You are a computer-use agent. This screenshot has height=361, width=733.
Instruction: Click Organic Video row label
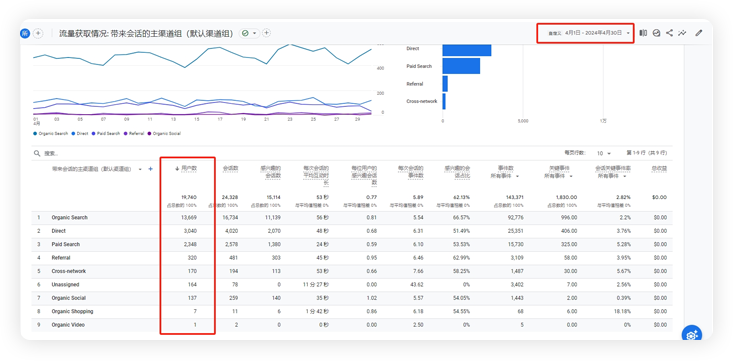[x=68, y=325]
